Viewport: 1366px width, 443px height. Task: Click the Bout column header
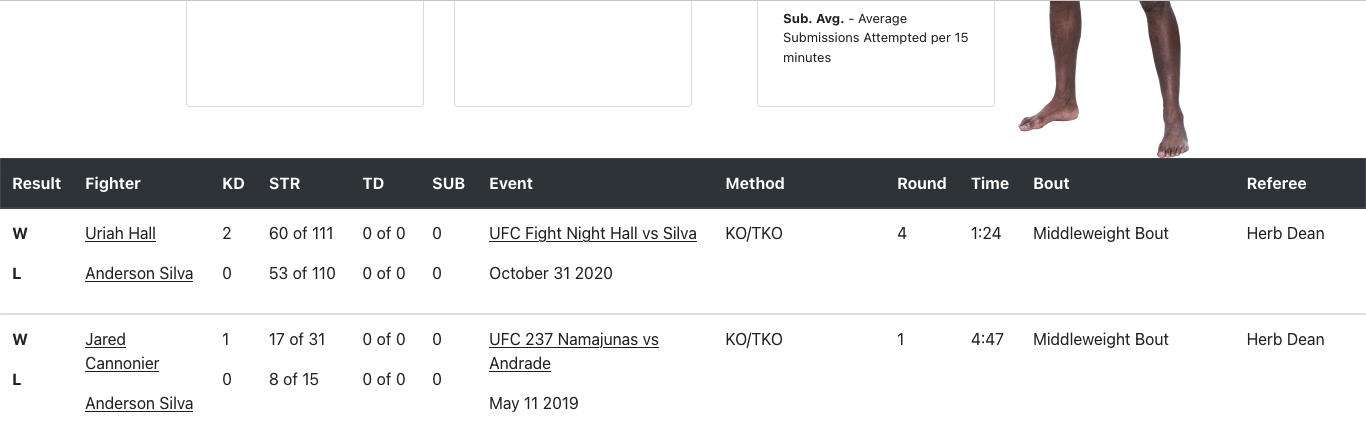tap(1051, 183)
